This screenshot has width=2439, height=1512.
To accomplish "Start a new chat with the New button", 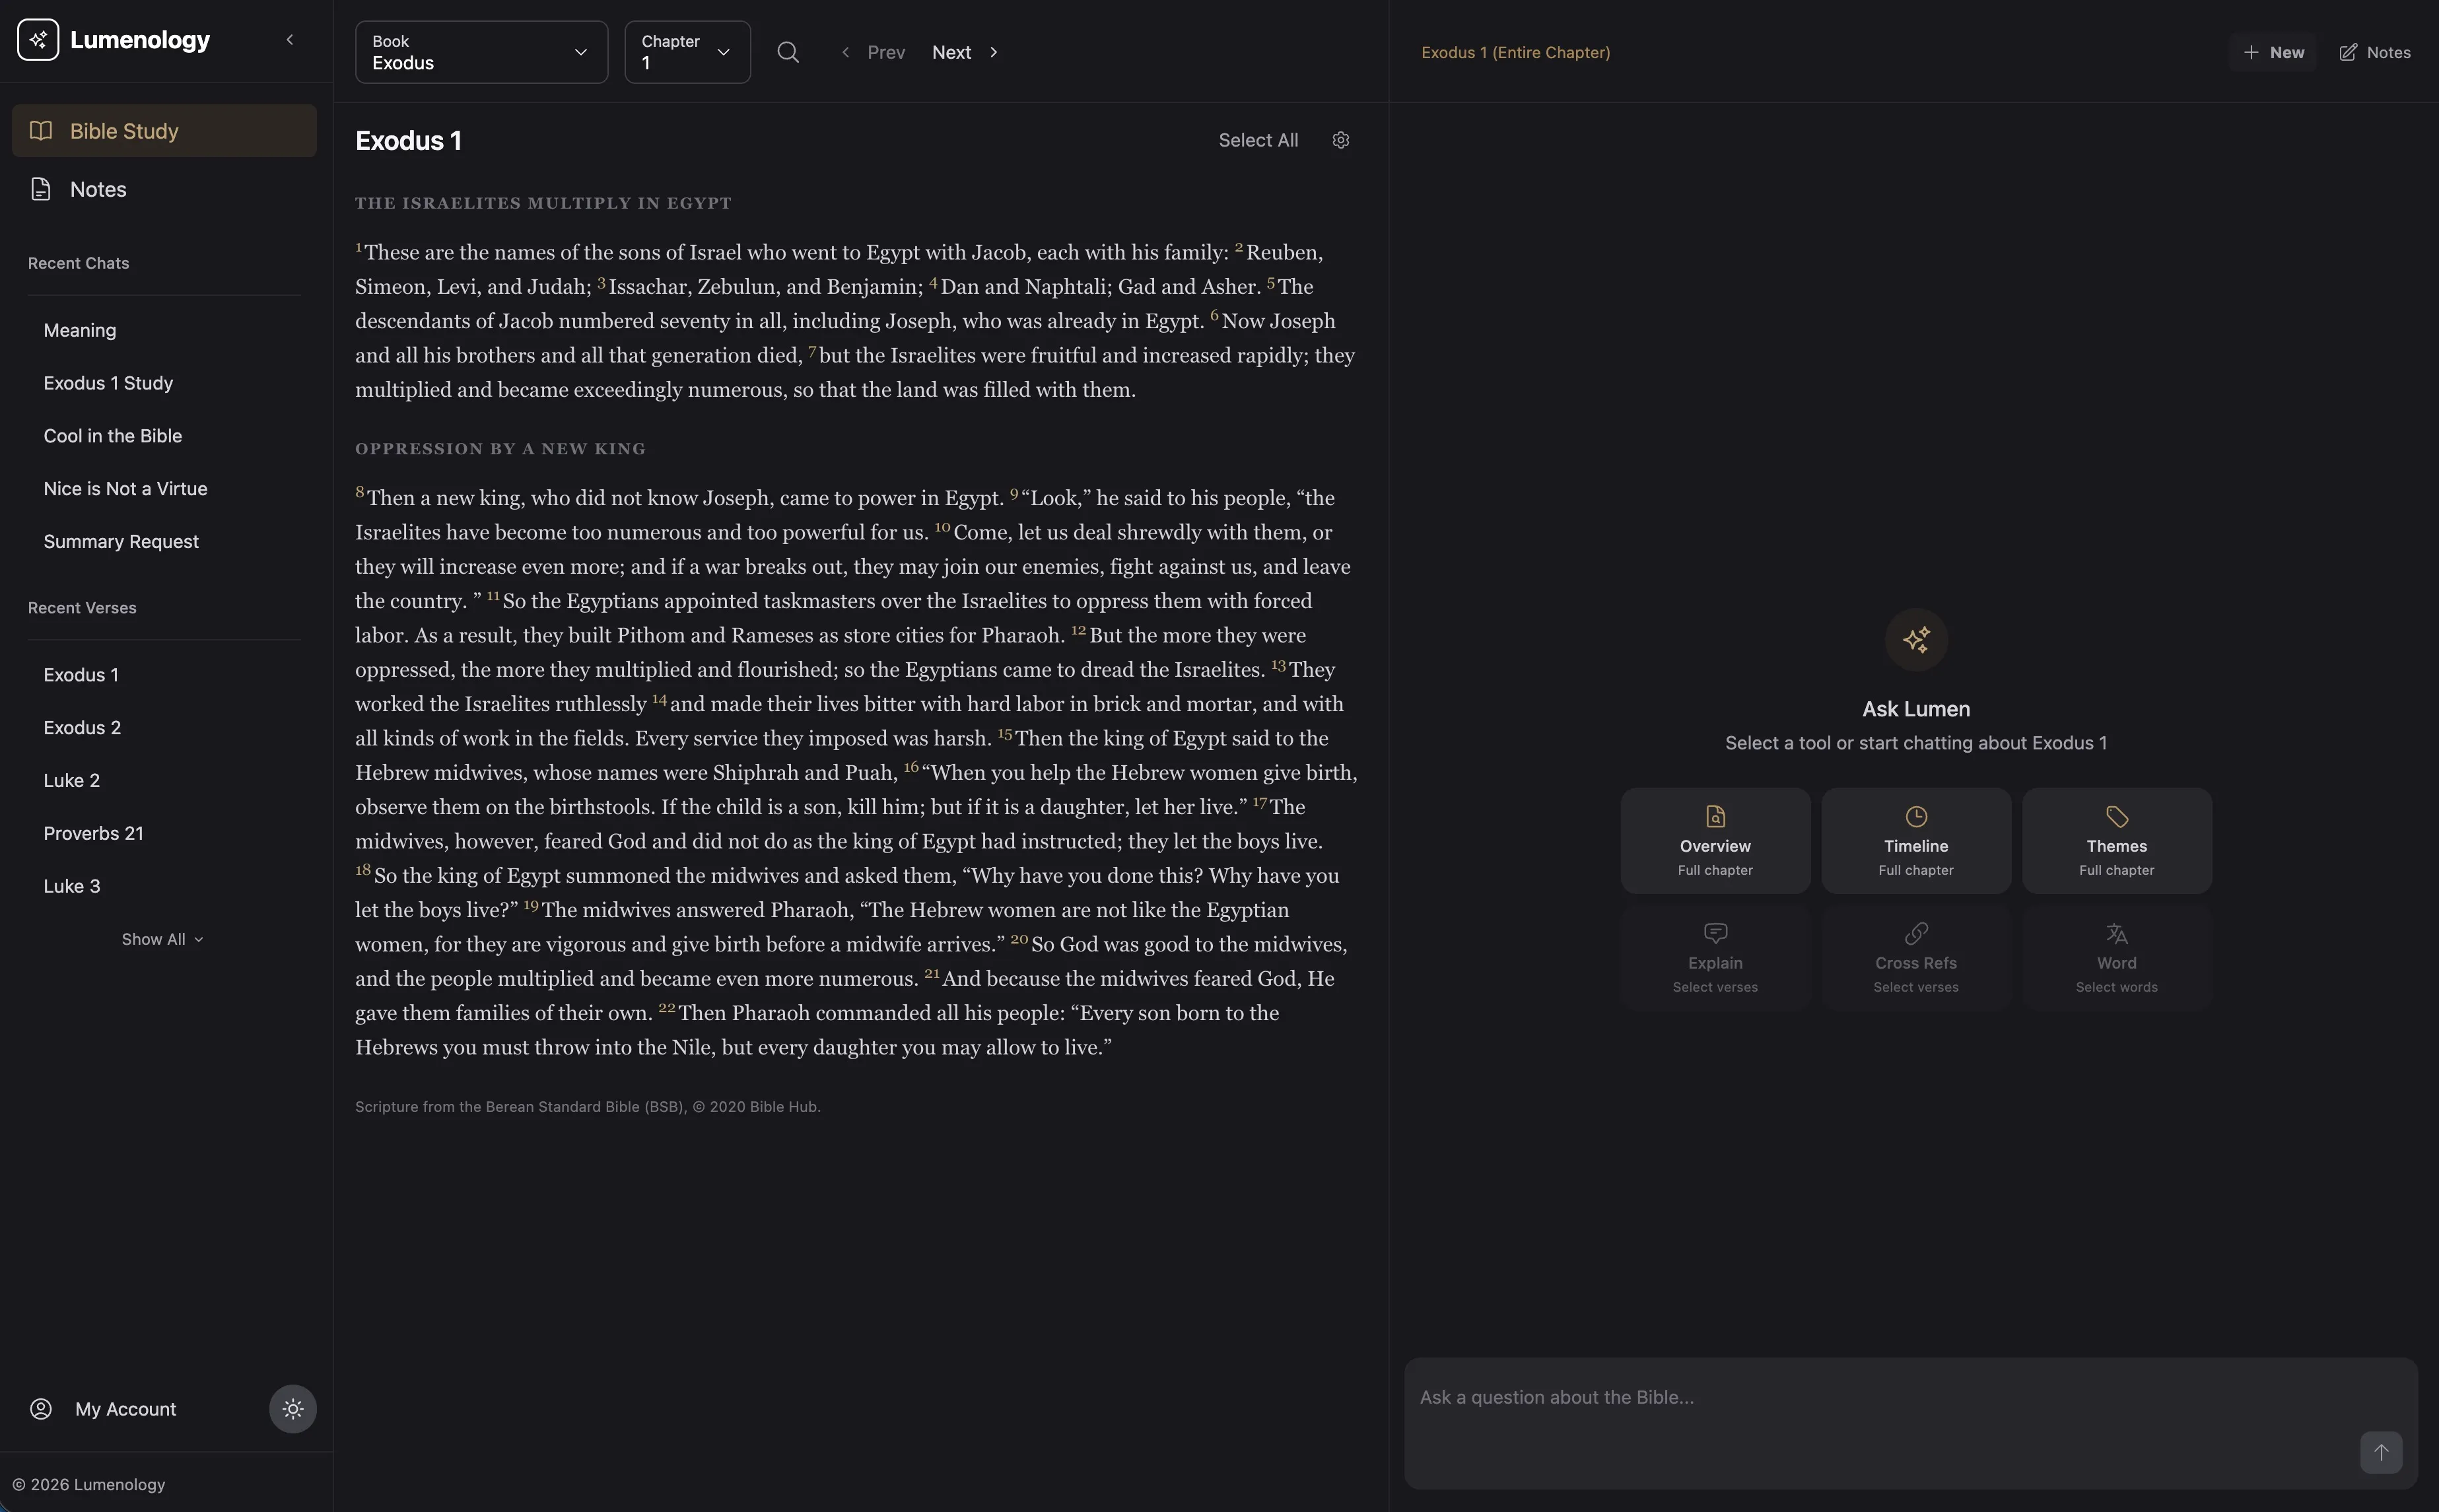I will pyautogui.click(x=2273, y=52).
